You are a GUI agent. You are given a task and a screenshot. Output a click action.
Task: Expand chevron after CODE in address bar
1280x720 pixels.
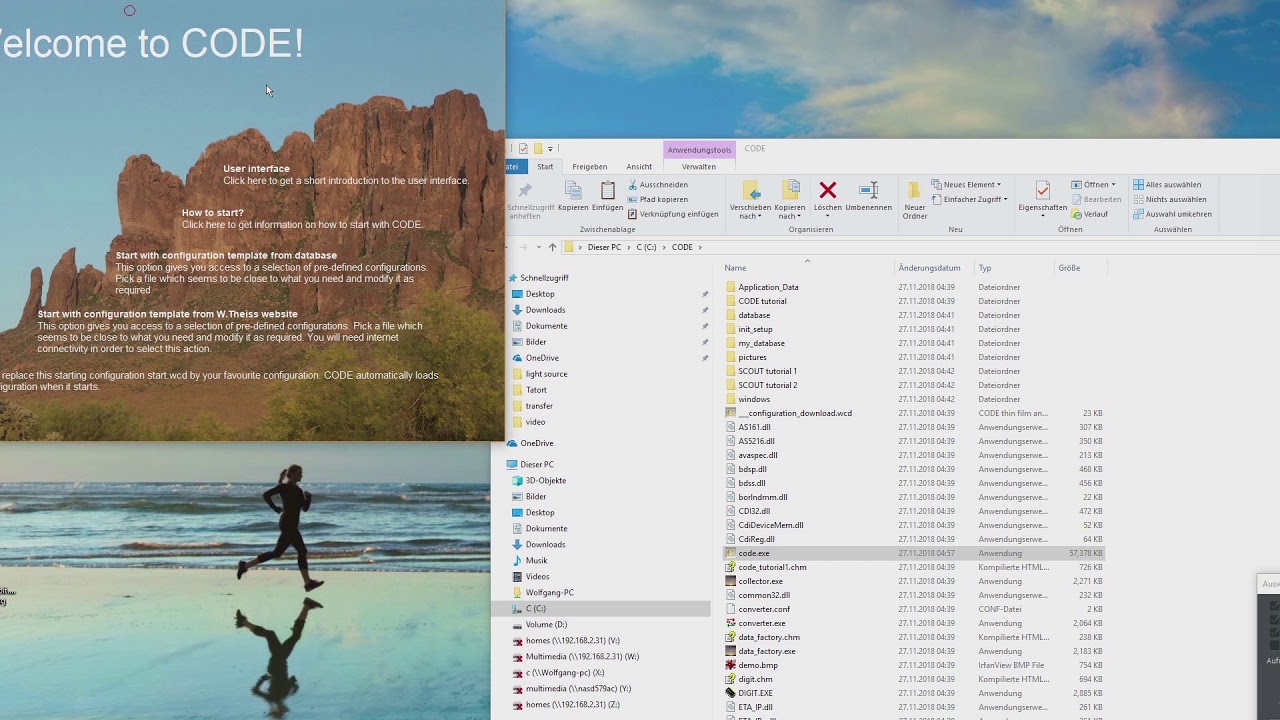701,247
